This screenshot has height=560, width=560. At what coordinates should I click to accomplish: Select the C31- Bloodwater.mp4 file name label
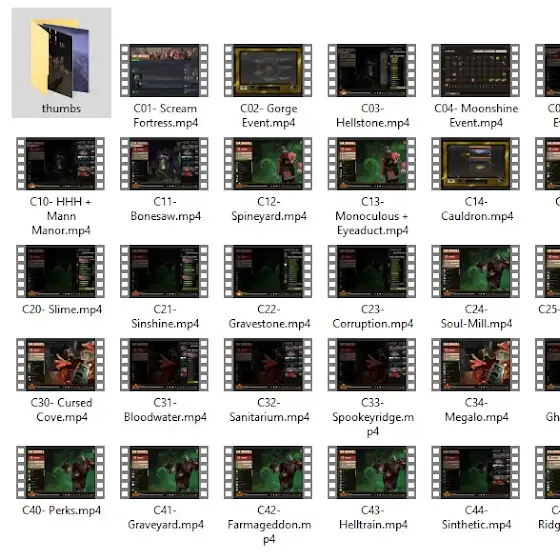click(165, 410)
